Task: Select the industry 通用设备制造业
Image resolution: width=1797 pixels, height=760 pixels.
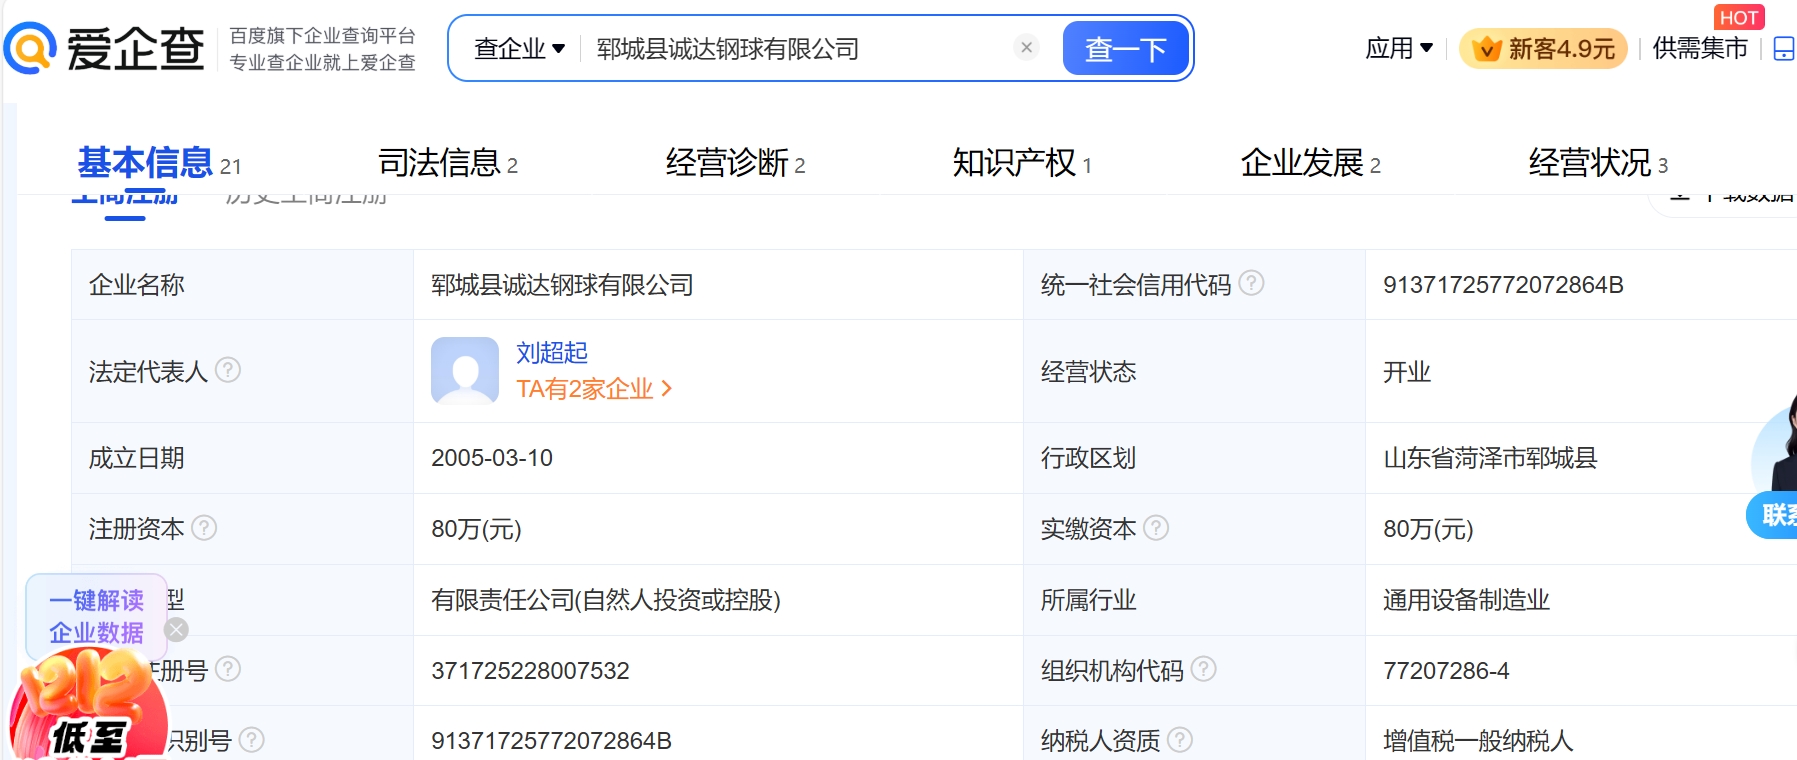Action: pyautogui.click(x=1466, y=600)
